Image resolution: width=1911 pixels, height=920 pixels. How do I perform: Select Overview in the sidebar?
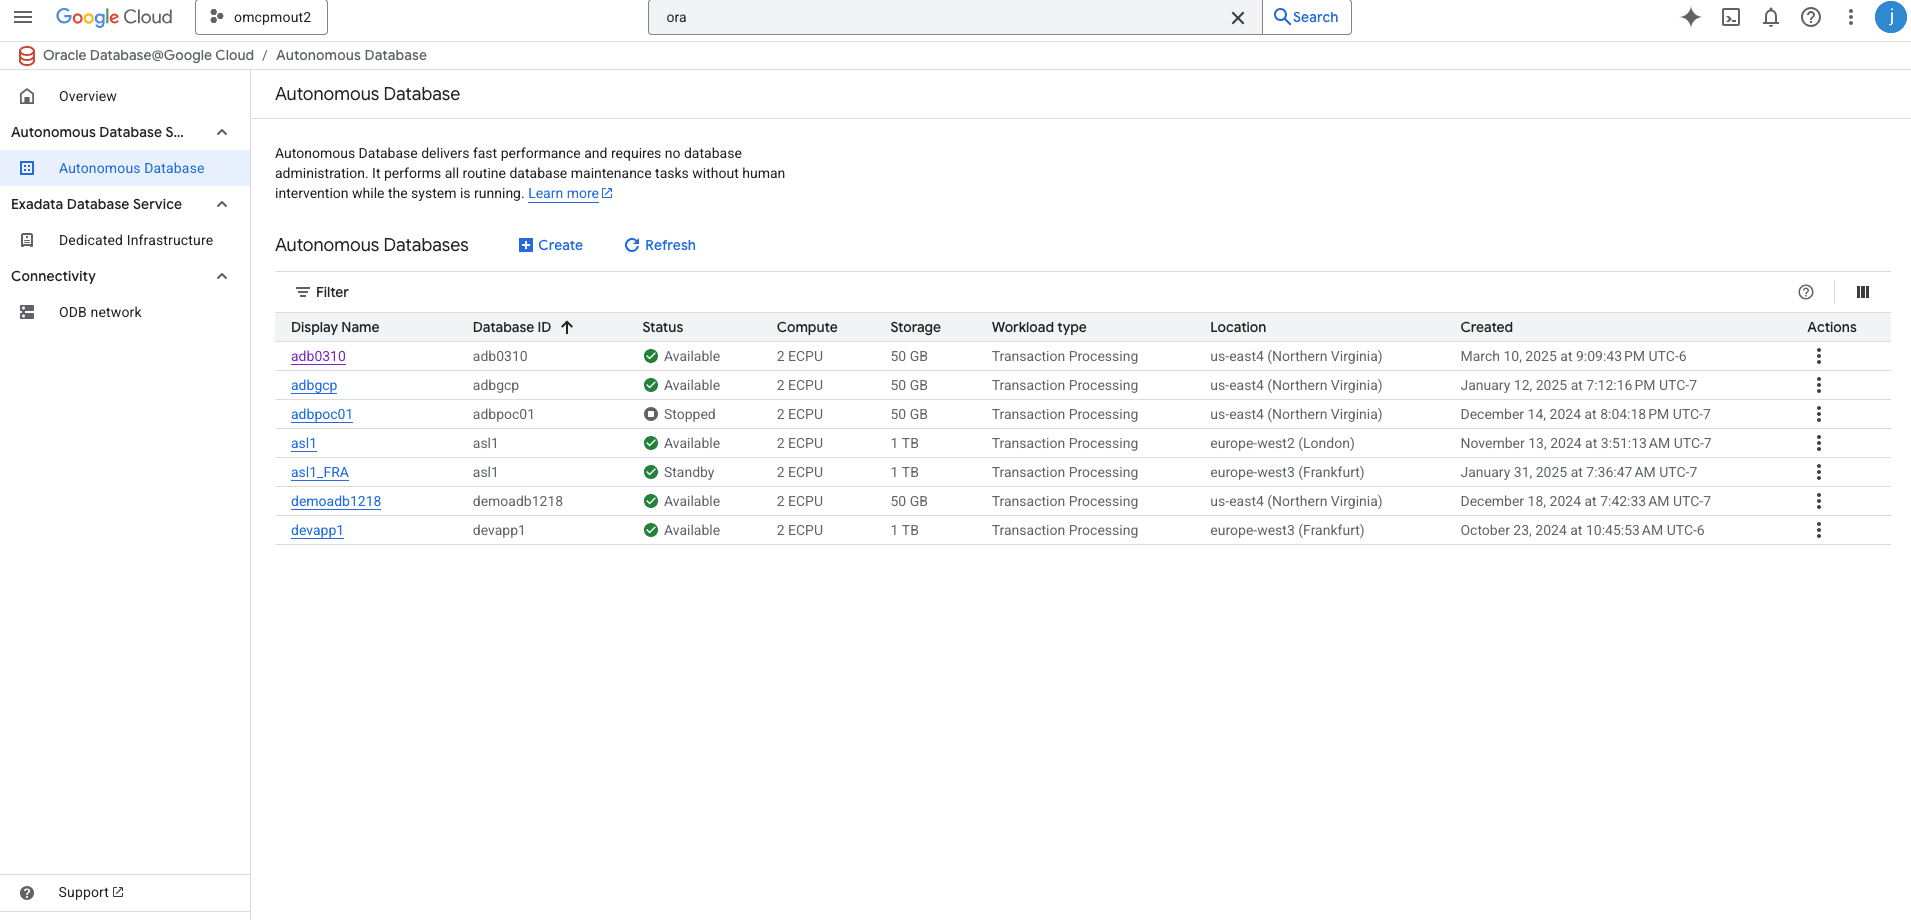pyautogui.click(x=87, y=96)
